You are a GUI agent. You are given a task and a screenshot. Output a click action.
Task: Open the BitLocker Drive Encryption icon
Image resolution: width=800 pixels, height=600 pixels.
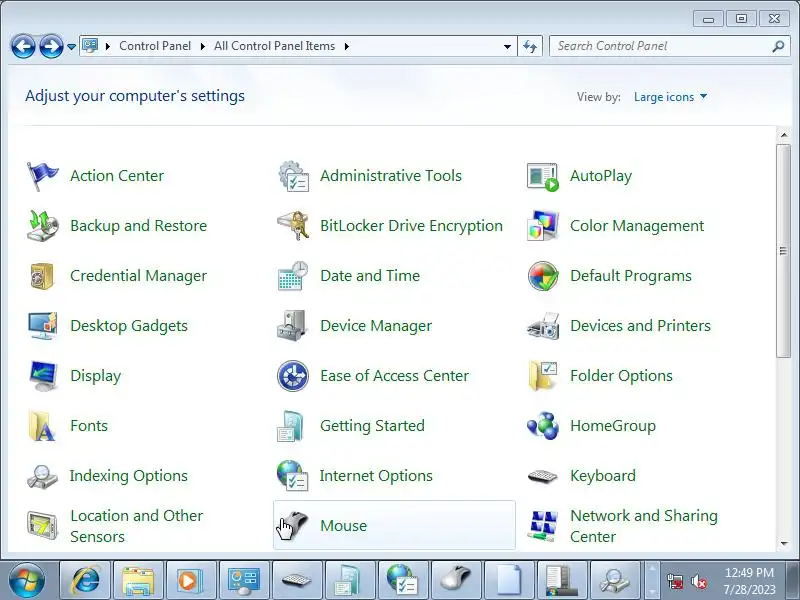click(x=293, y=226)
